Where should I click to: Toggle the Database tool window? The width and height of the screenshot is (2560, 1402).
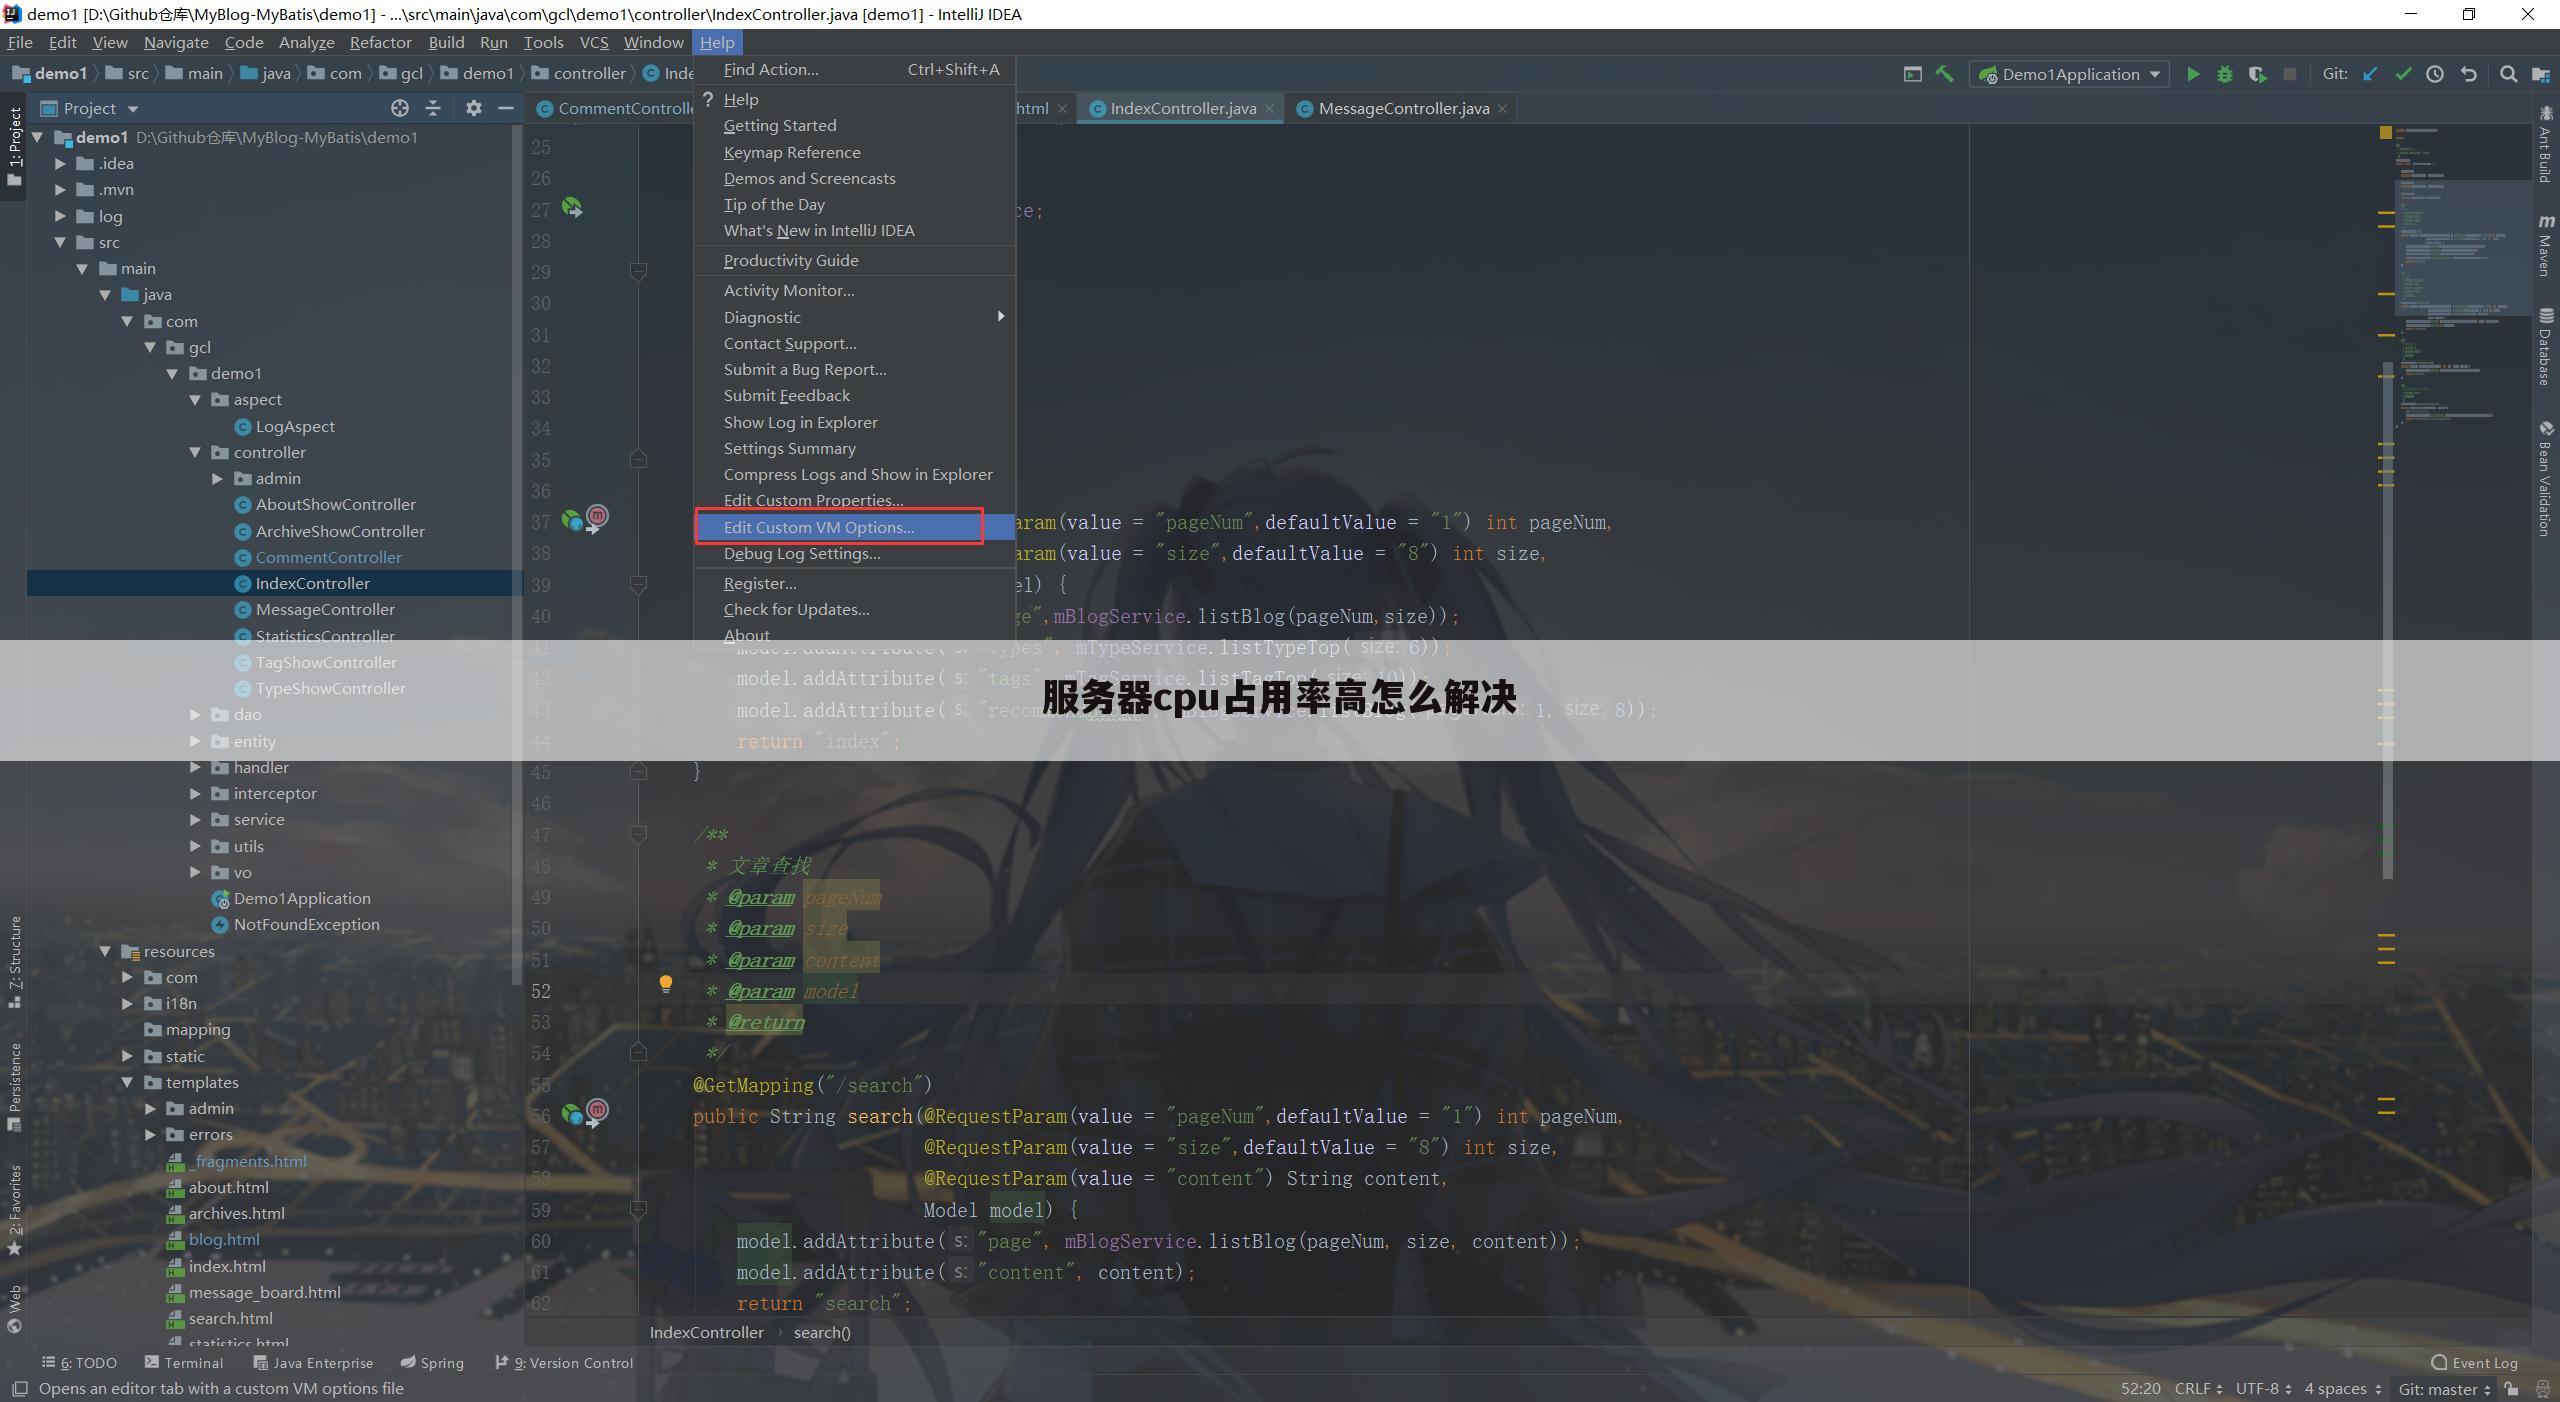pyautogui.click(x=2545, y=348)
